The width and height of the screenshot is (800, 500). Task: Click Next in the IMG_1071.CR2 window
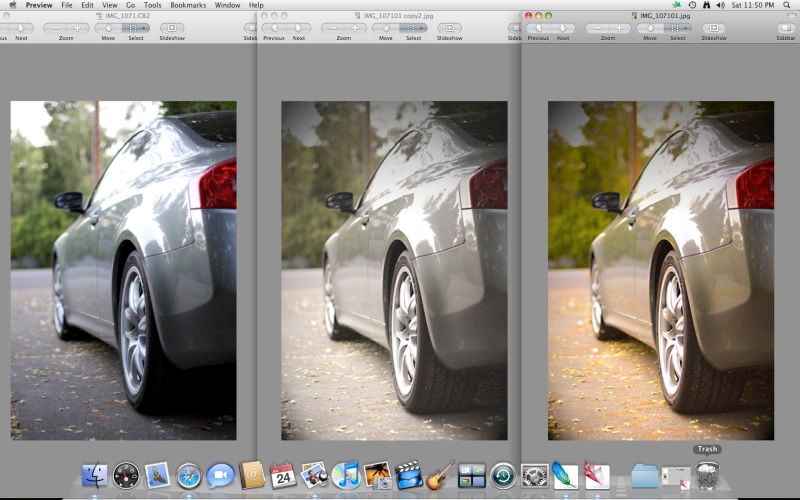tap(21, 28)
